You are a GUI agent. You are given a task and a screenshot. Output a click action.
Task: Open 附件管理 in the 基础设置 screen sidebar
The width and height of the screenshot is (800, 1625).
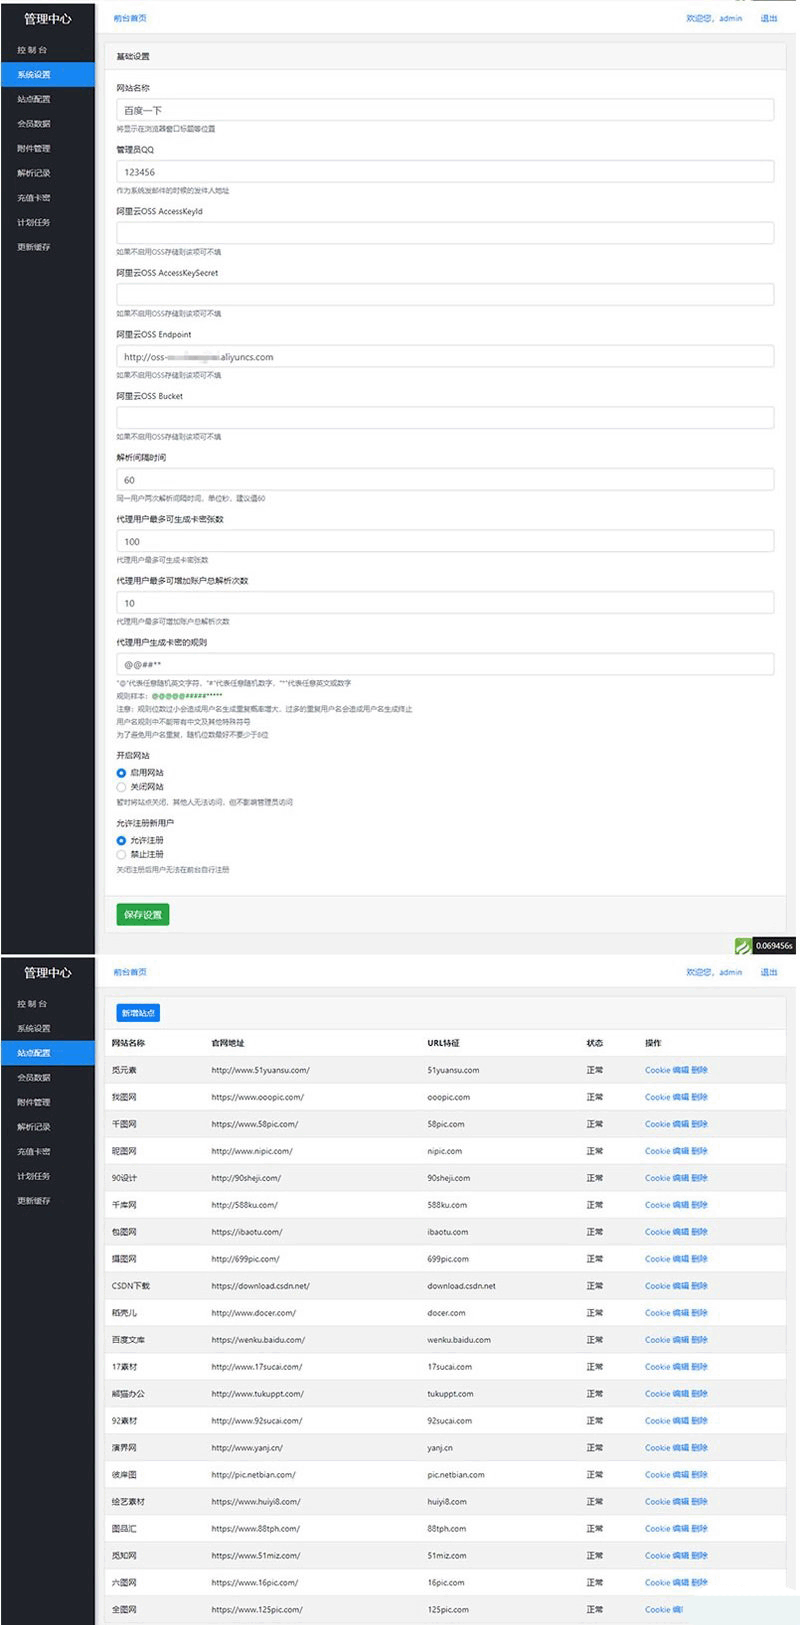[33, 148]
